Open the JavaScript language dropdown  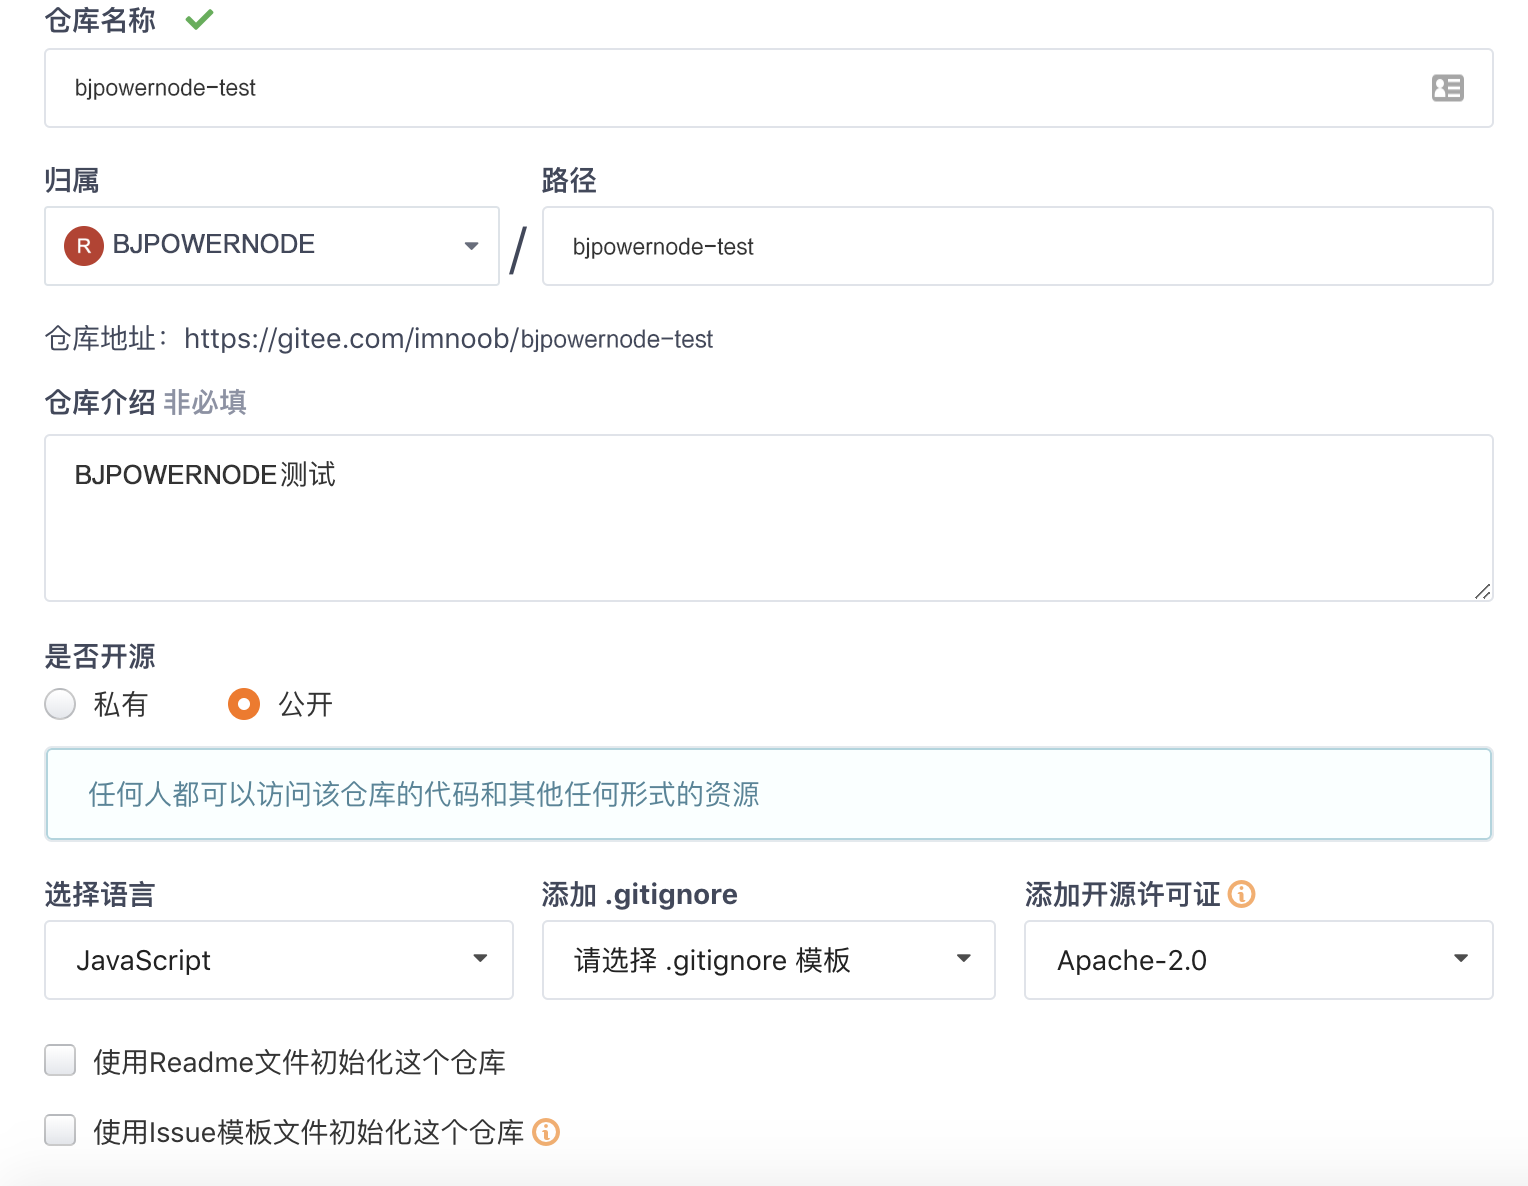click(278, 960)
